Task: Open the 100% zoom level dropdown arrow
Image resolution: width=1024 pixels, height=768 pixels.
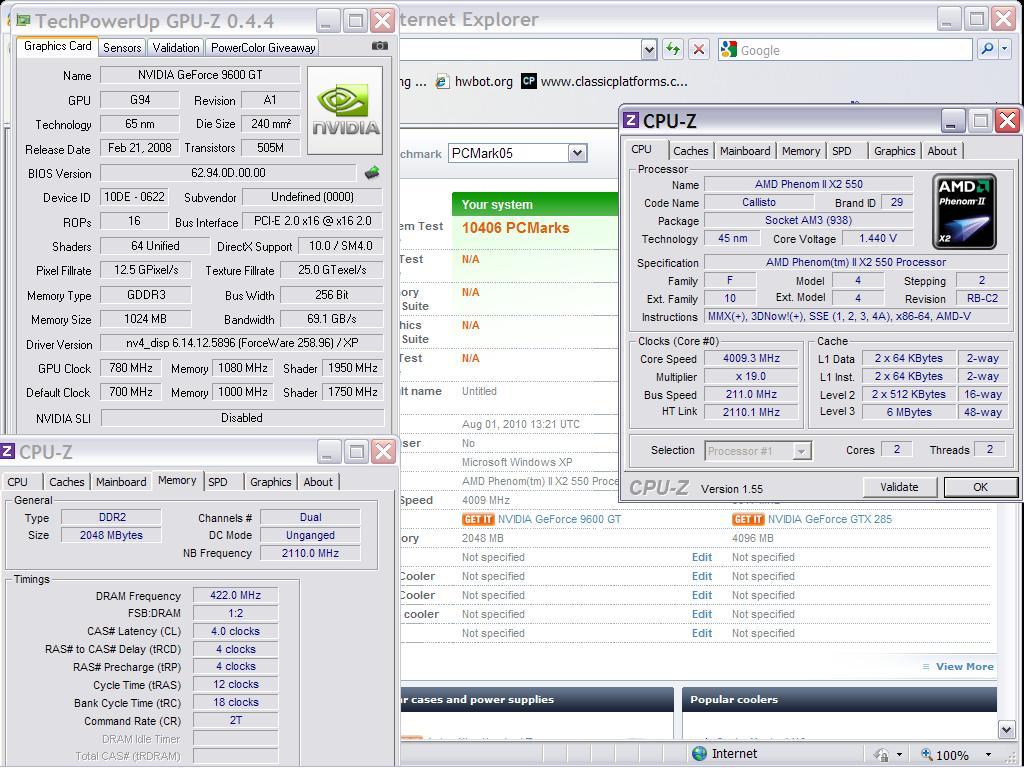Action: click(988, 755)
